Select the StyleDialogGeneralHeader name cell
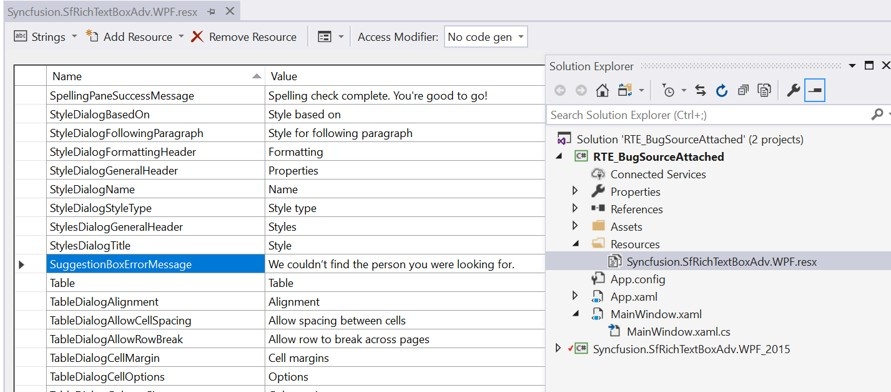This screenshot has height=392, width=891. [x=155, y=170]
